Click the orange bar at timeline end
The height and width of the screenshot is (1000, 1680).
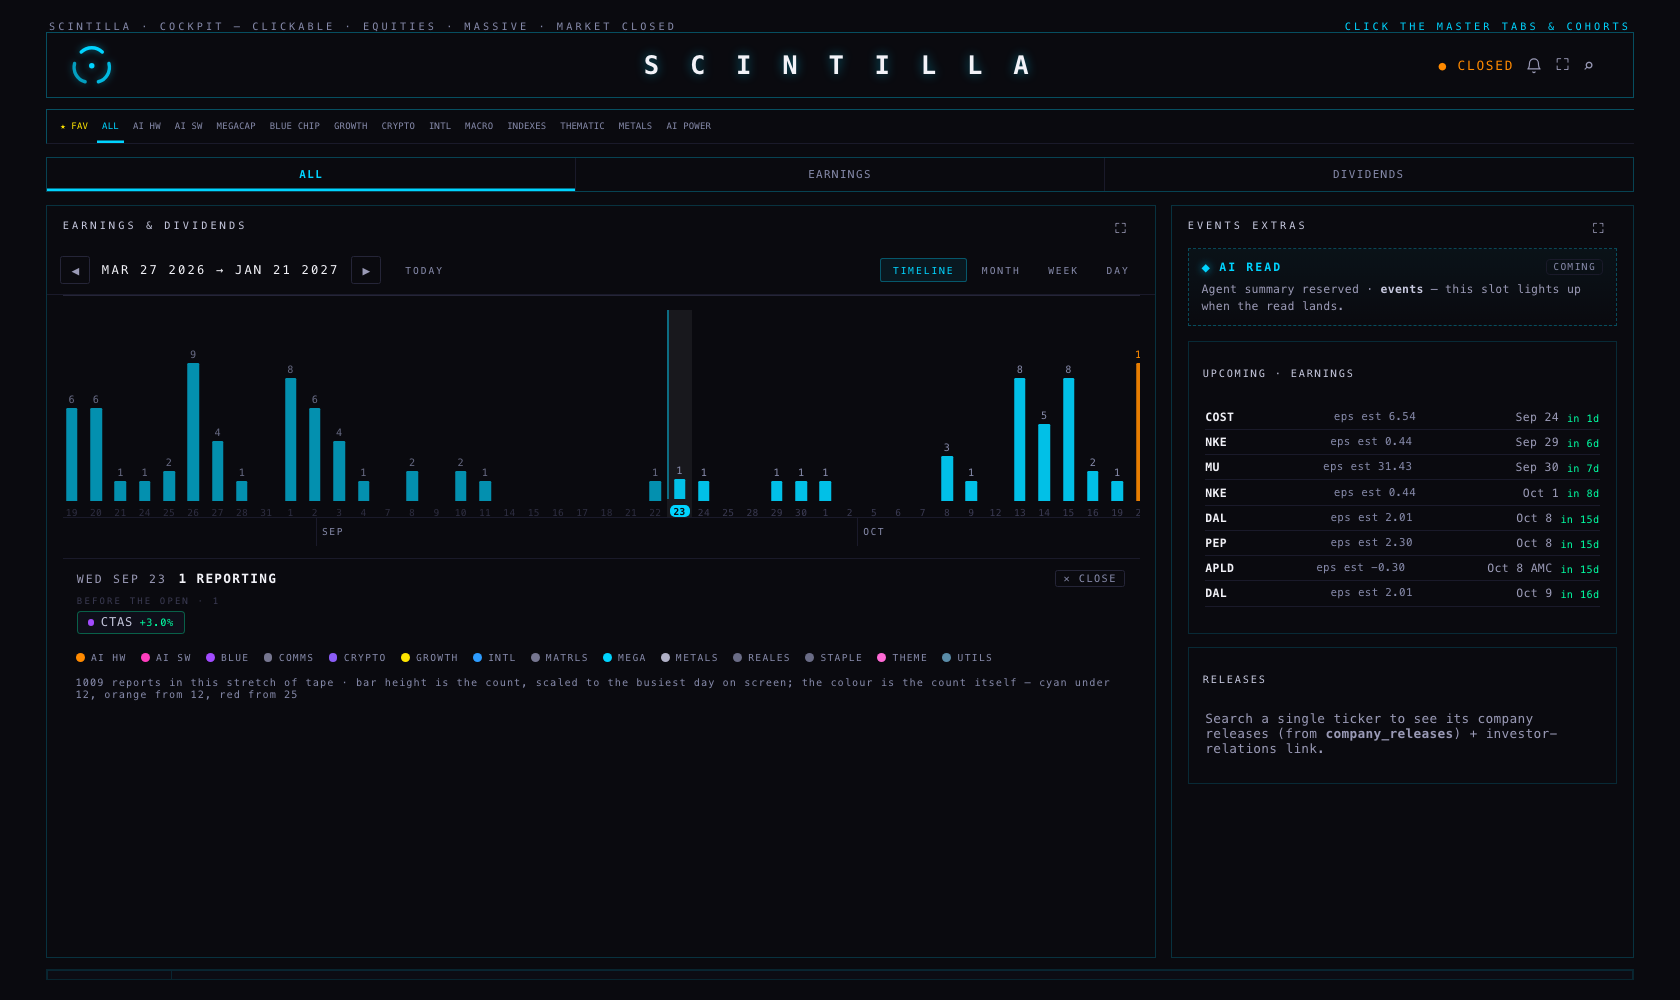click(x=1138, y=431)
